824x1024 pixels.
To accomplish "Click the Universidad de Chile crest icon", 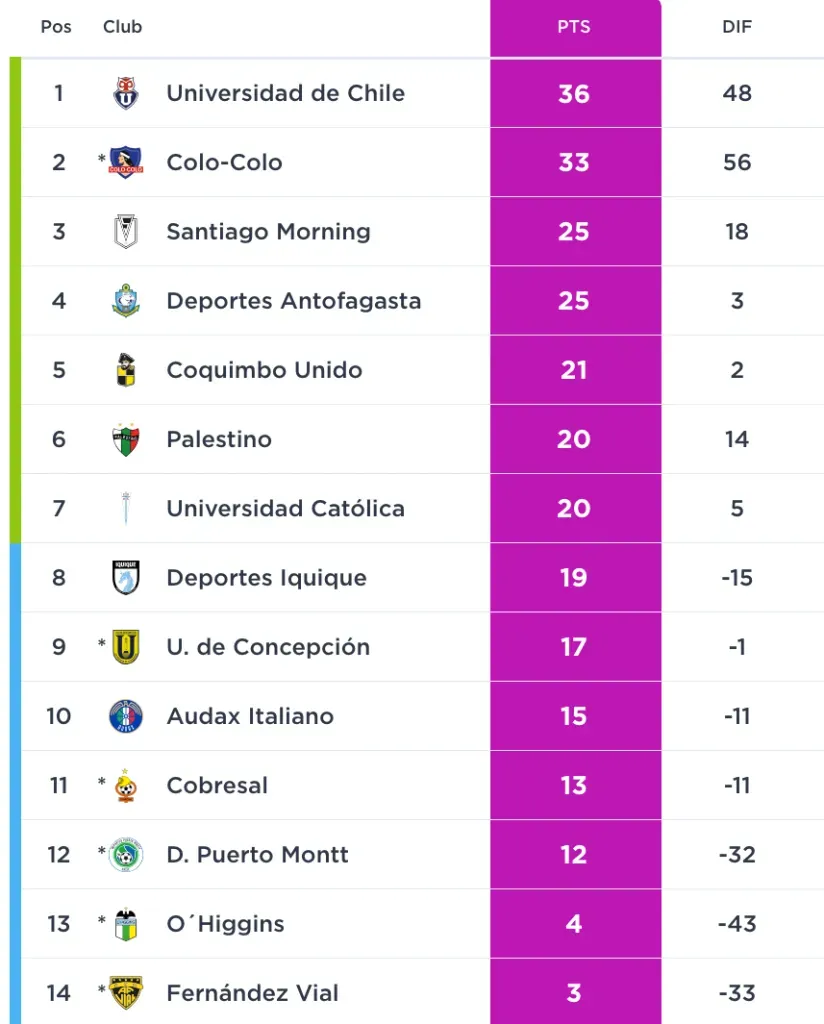I will 126,93.
